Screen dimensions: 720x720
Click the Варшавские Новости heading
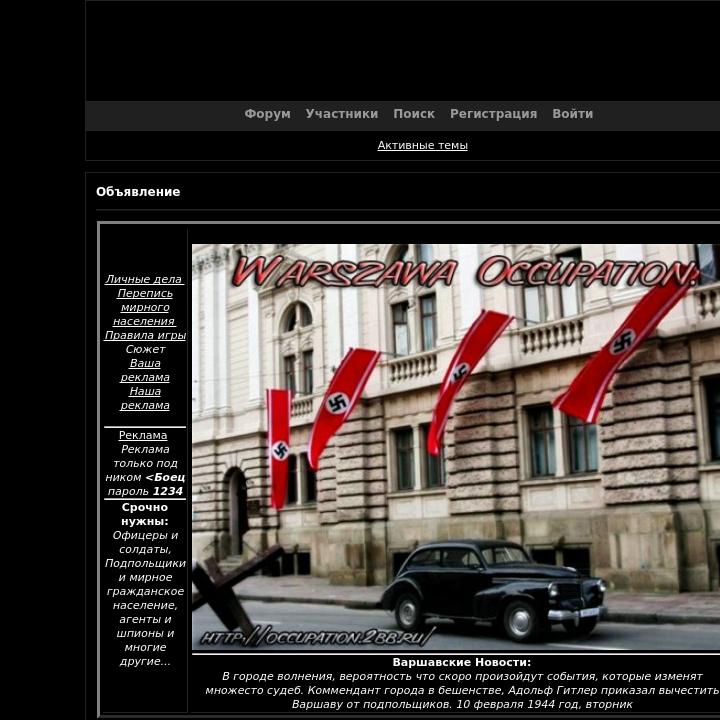click(461, 662)
